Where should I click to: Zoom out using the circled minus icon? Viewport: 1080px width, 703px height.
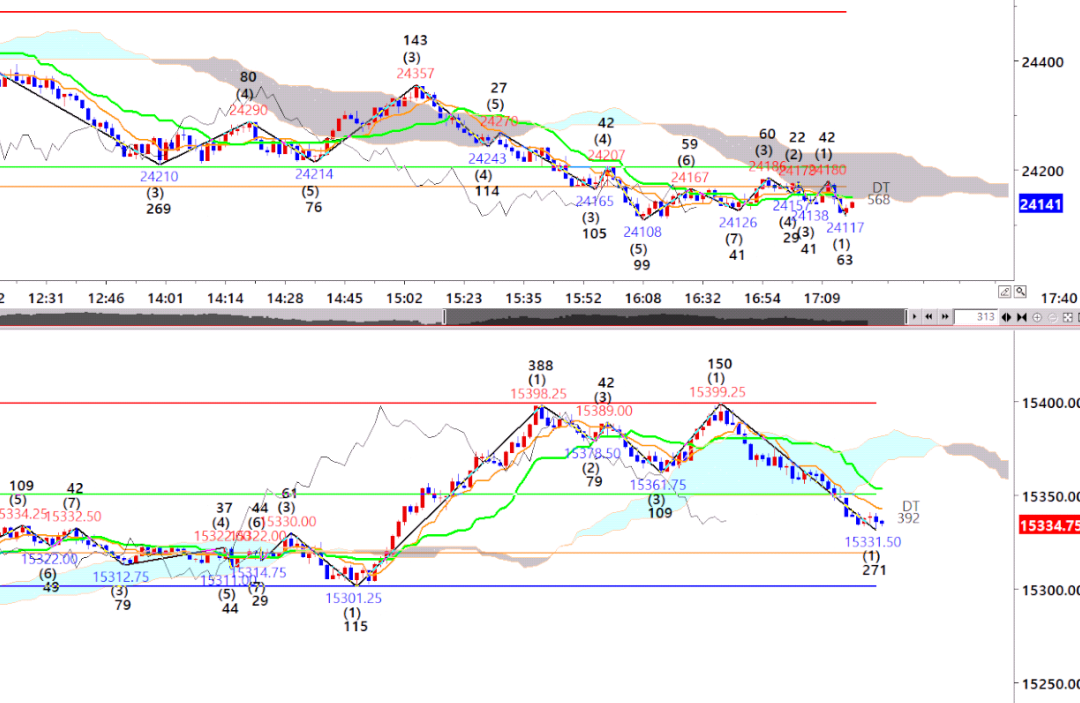[x=1052, y=317]
